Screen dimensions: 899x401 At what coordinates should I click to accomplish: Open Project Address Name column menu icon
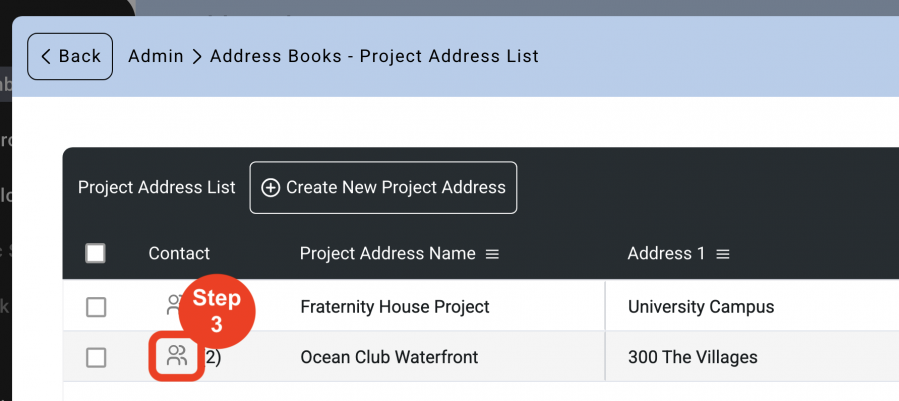point(492,254)
